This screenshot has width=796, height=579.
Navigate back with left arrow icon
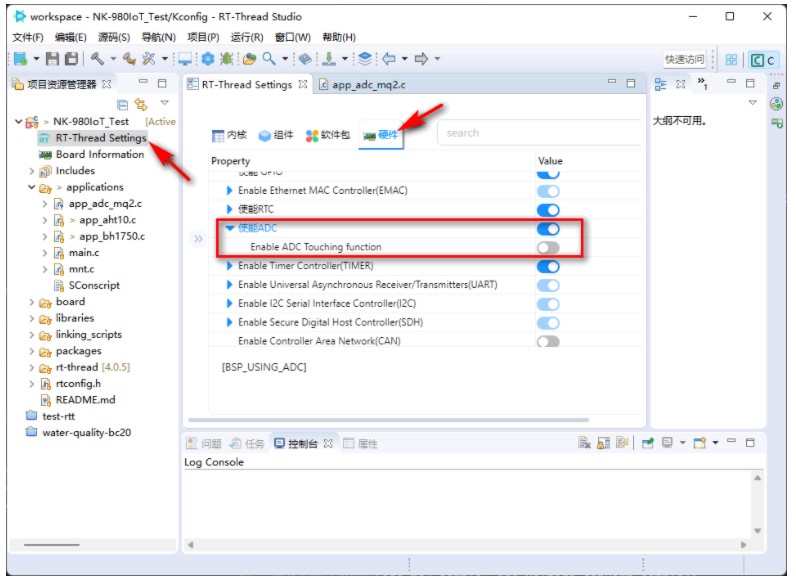coord(389,59)
